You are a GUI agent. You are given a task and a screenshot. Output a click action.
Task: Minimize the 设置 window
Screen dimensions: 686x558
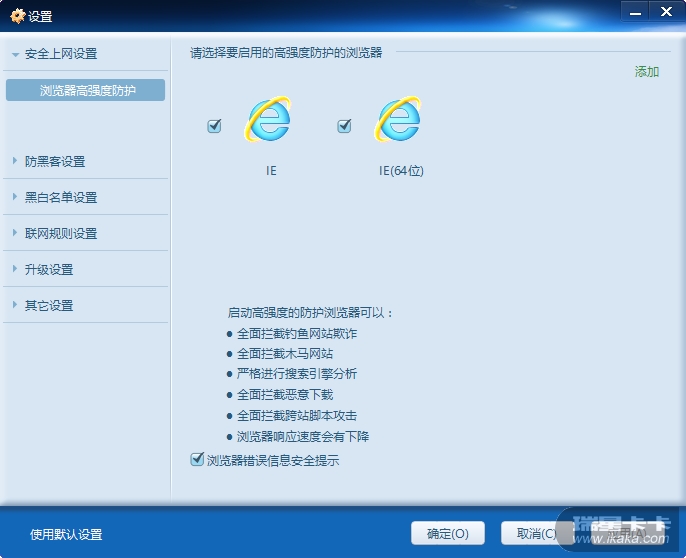pyautogui.click(x=635, y=12)
